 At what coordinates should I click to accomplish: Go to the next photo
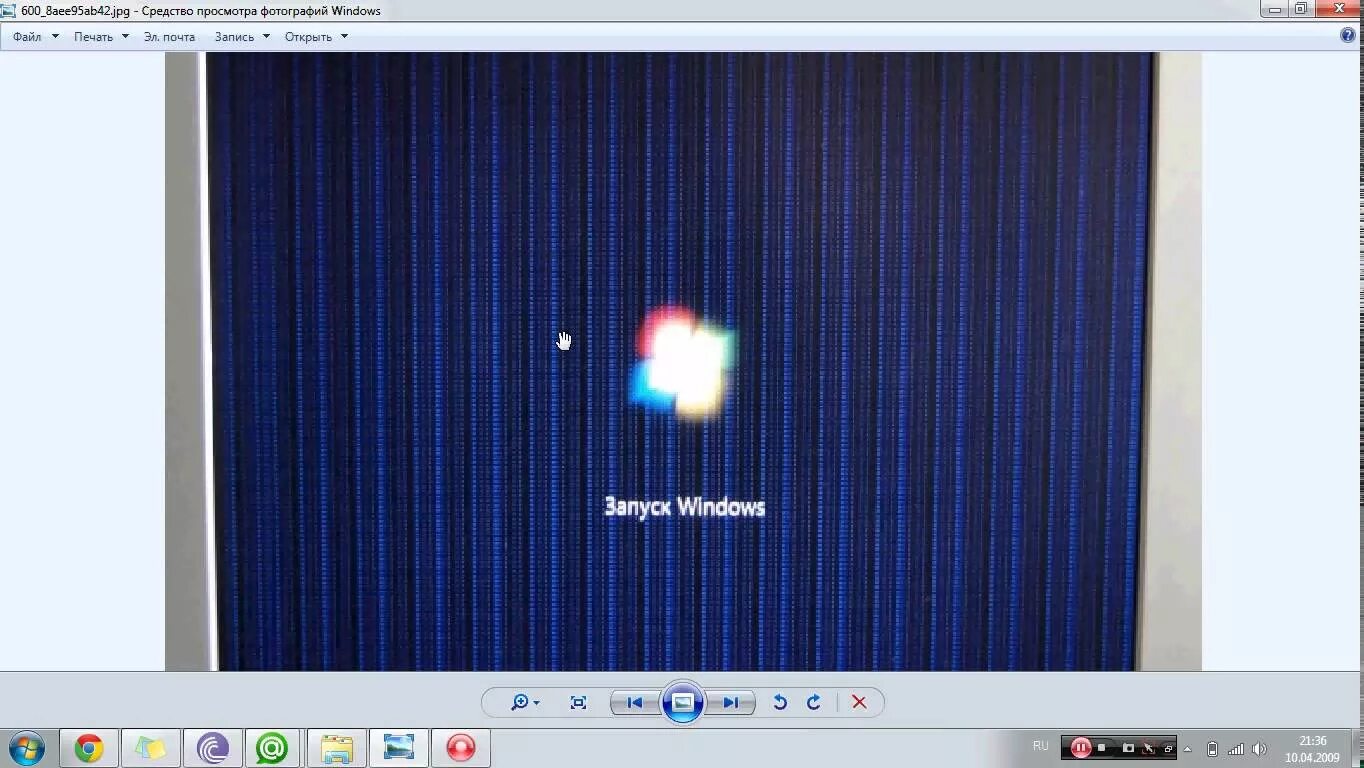point(731,702)
